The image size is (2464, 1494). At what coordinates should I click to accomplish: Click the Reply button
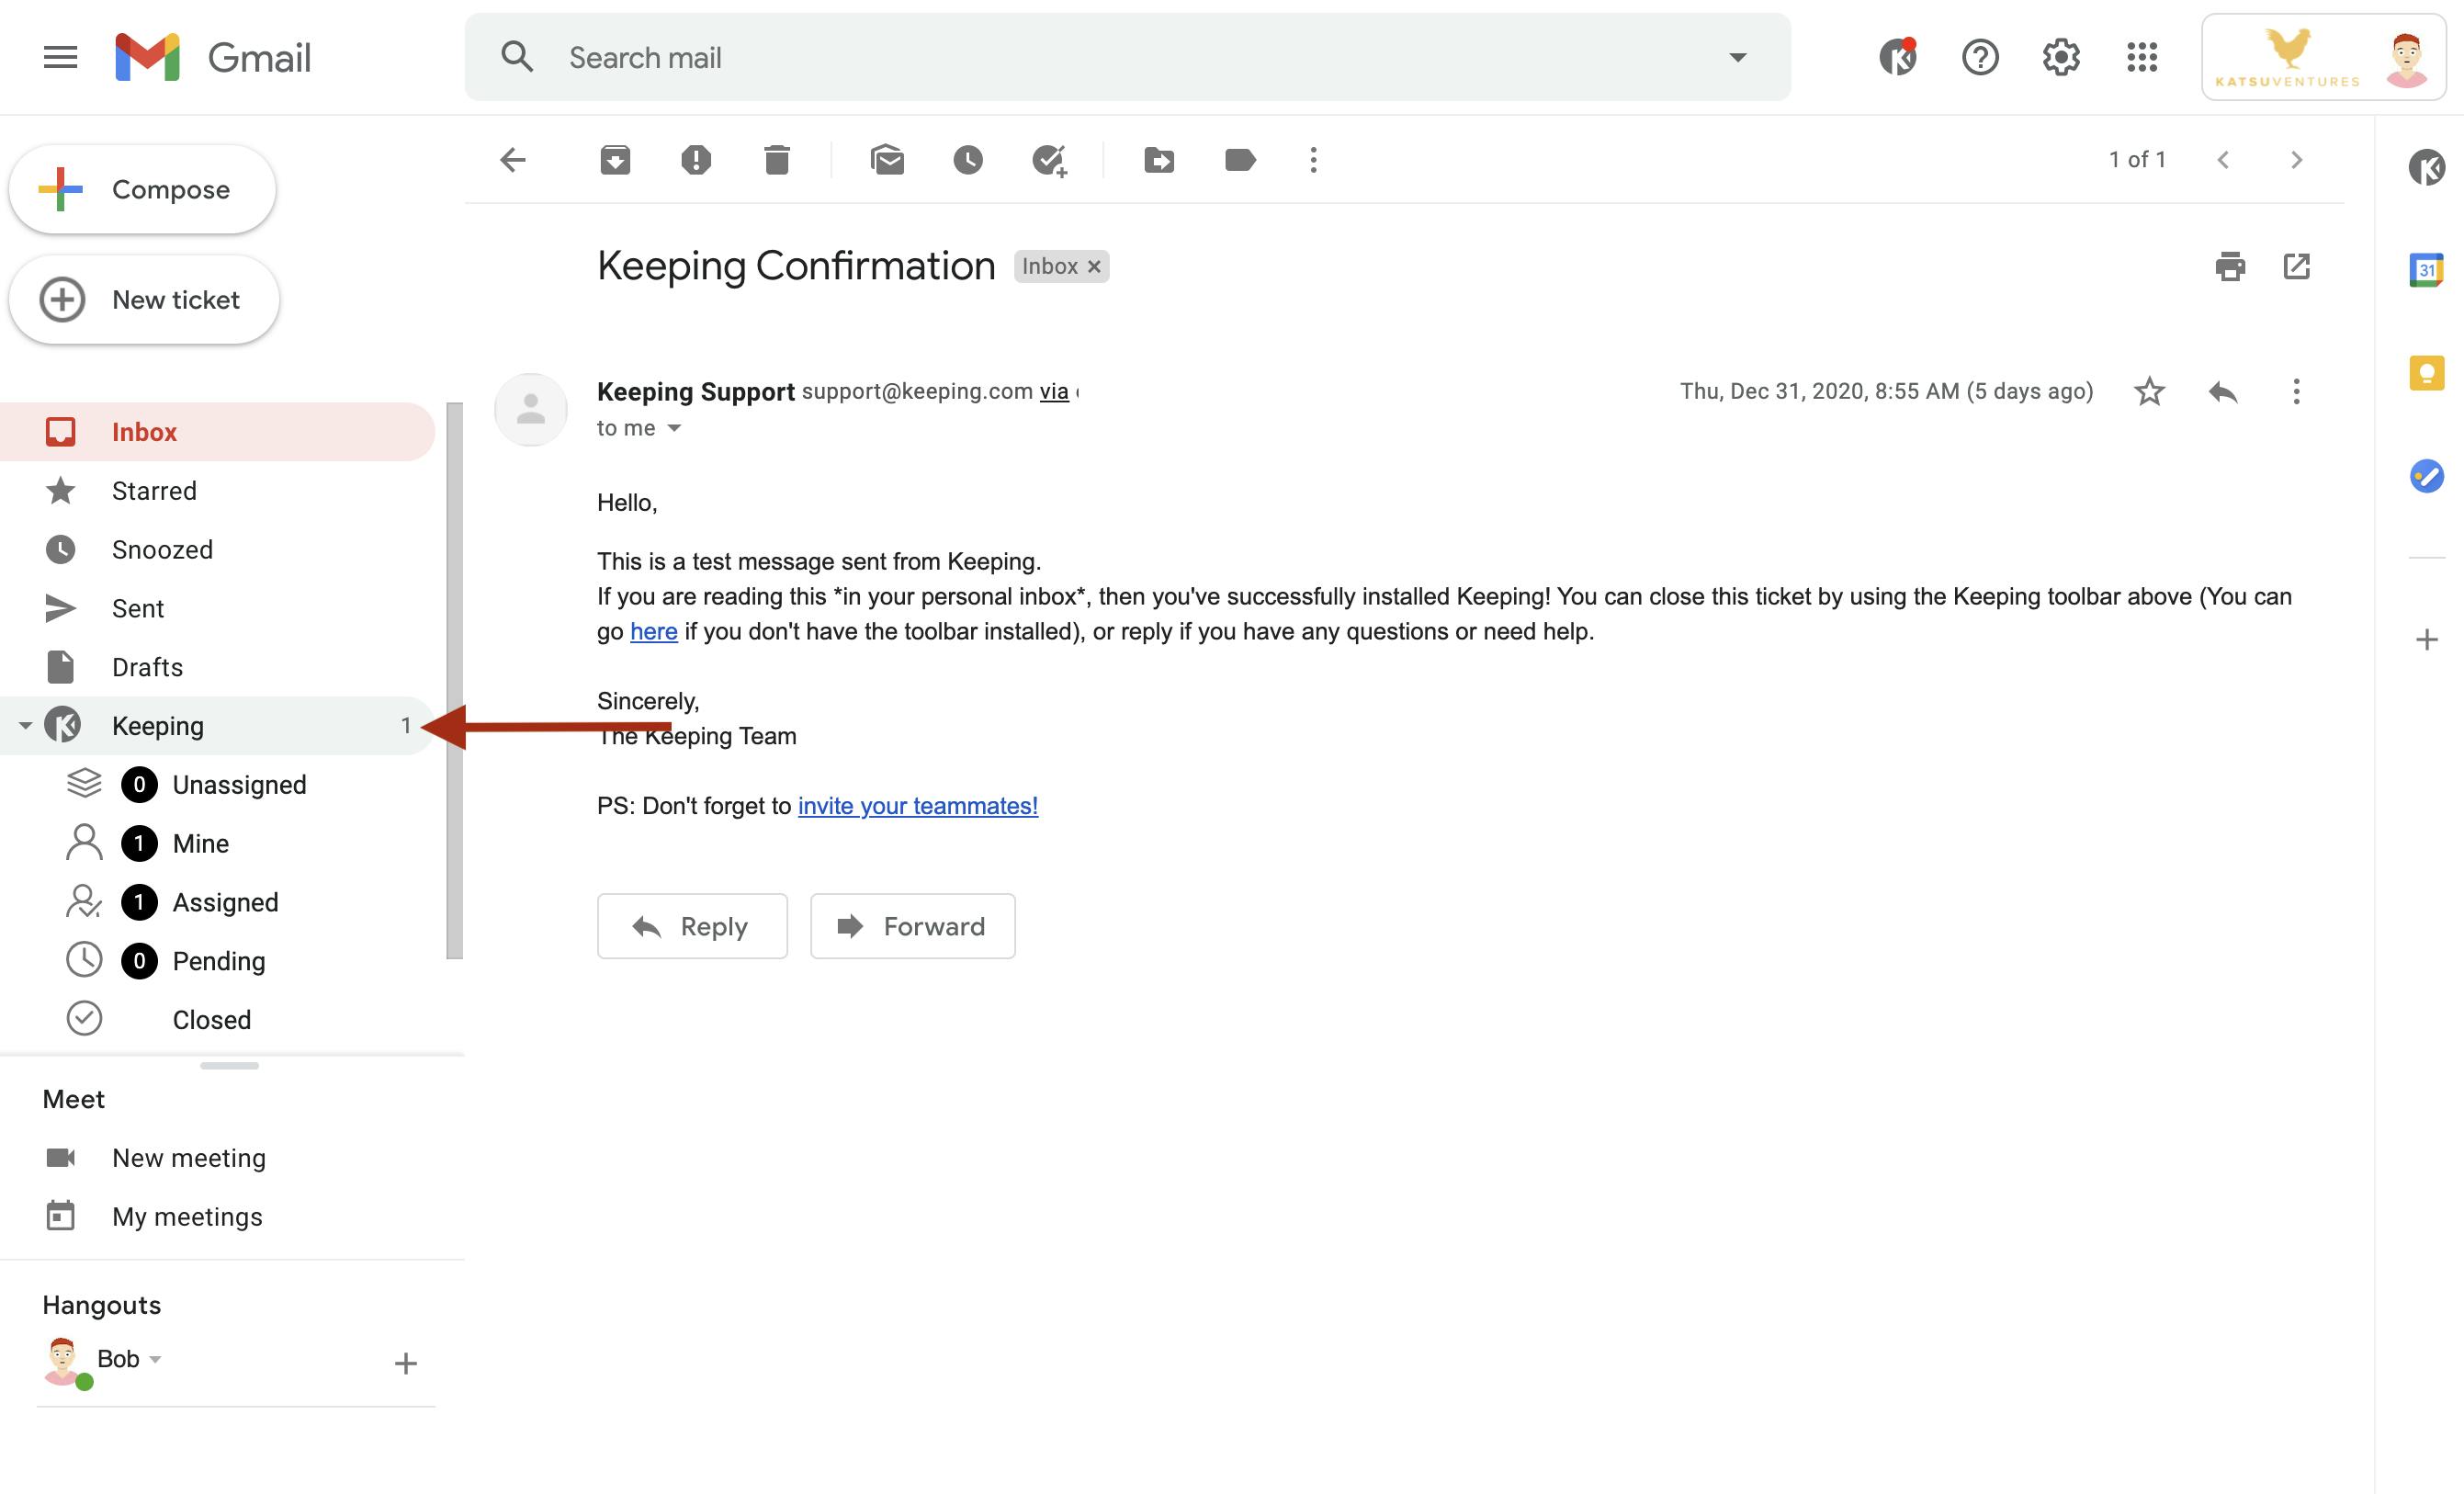click(692, 926)
